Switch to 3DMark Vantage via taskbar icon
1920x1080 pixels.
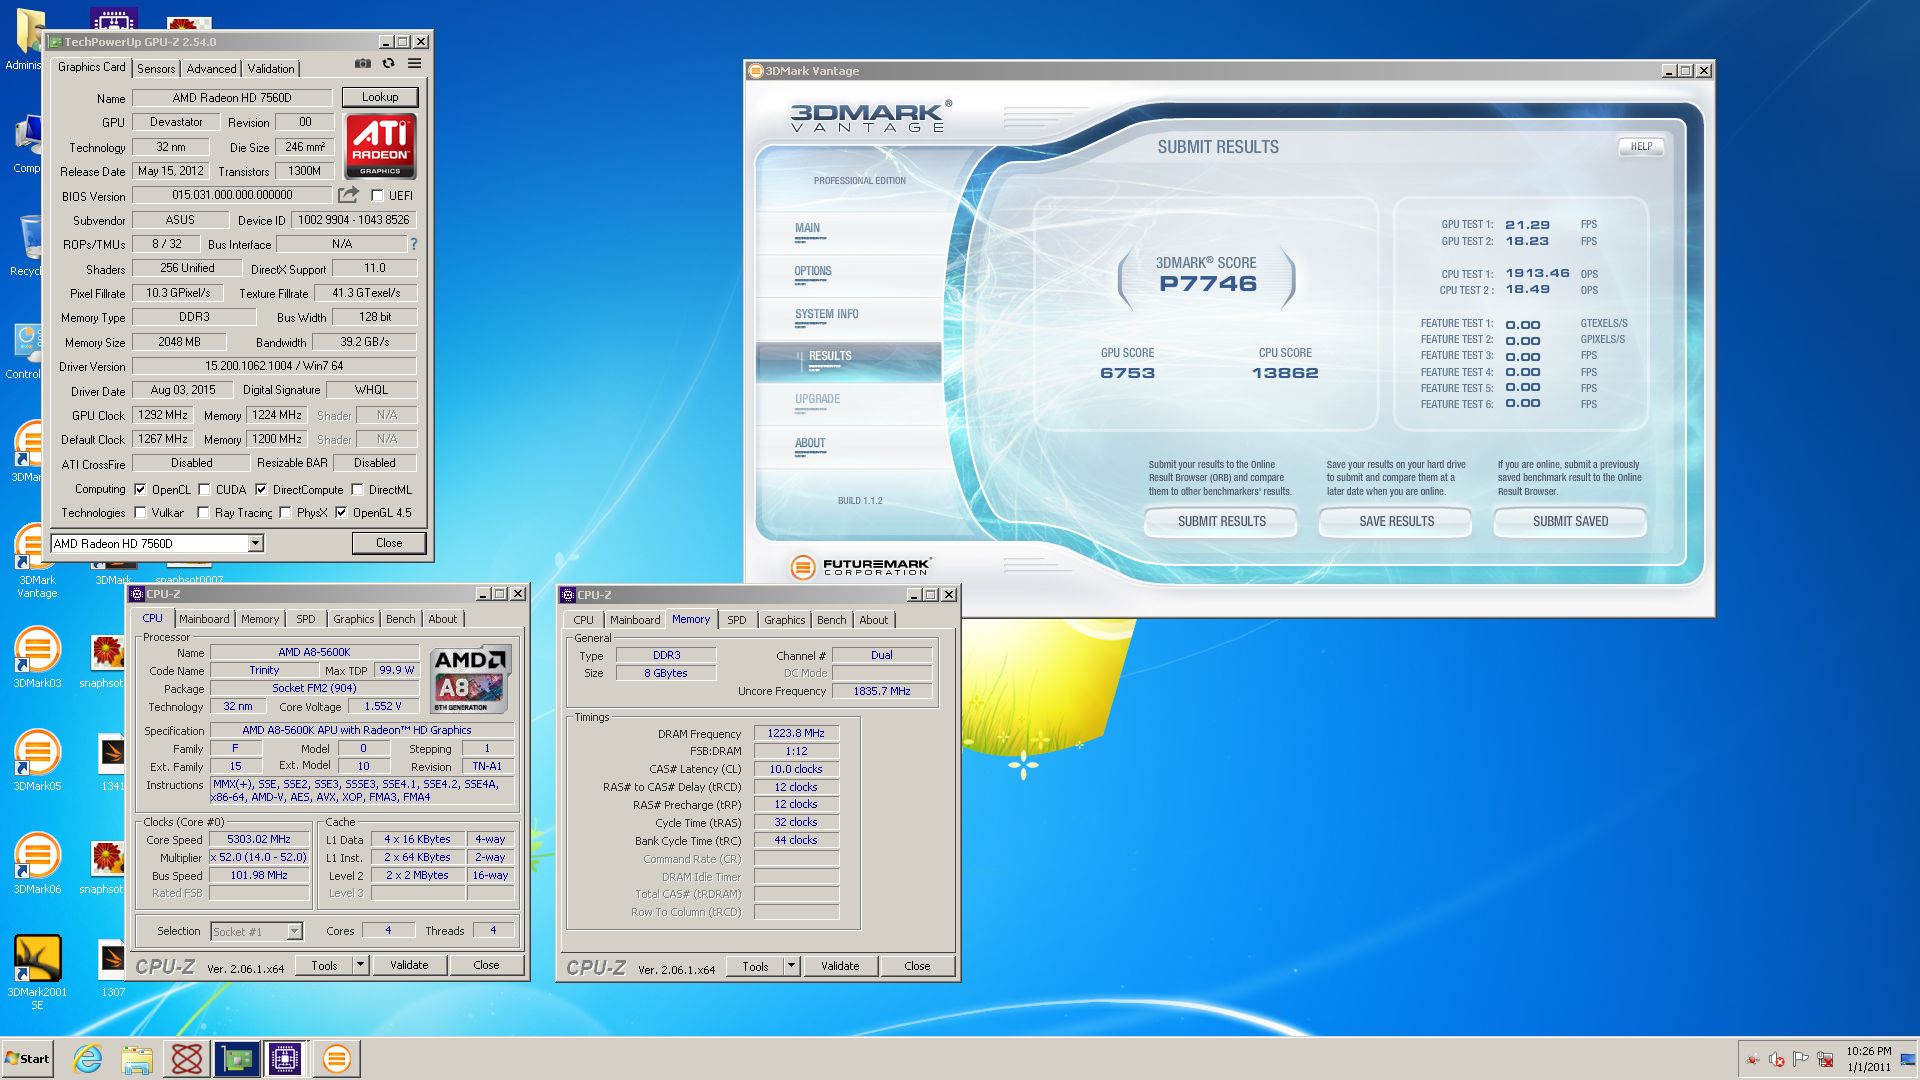coord(337,1059)
